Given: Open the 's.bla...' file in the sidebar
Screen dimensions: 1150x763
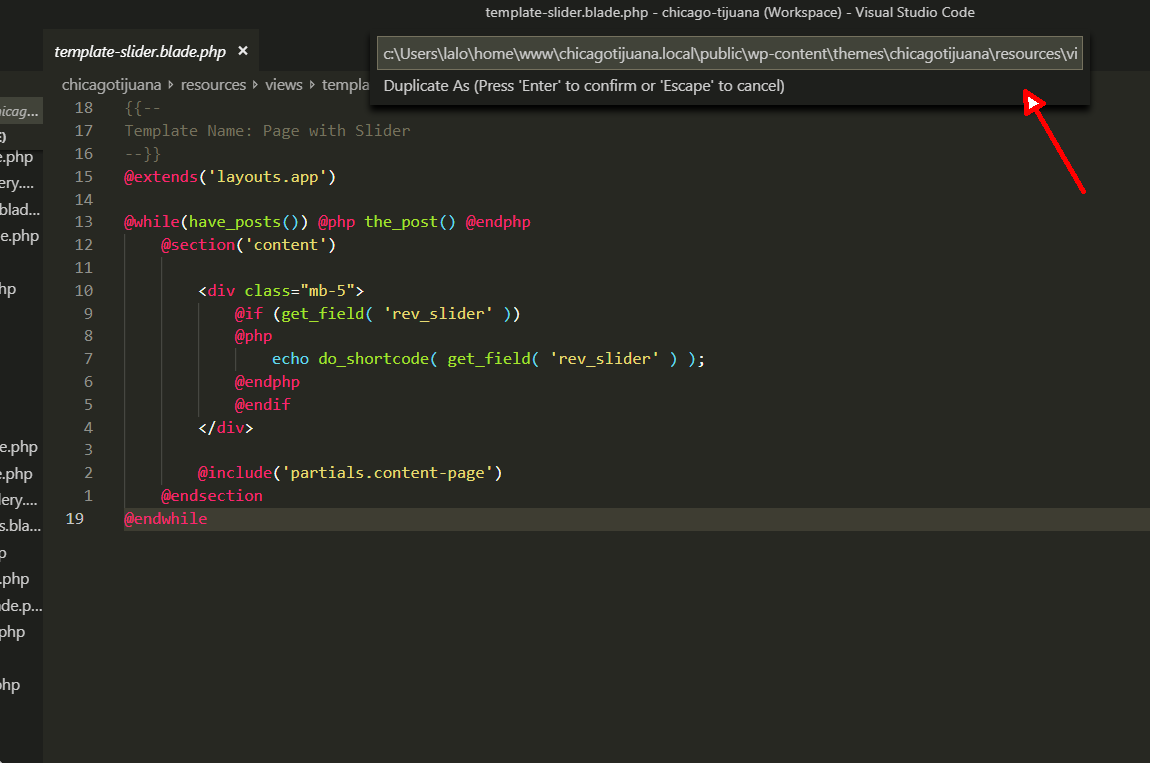Looking at the screenshot, I should click(x=20, y=526).
